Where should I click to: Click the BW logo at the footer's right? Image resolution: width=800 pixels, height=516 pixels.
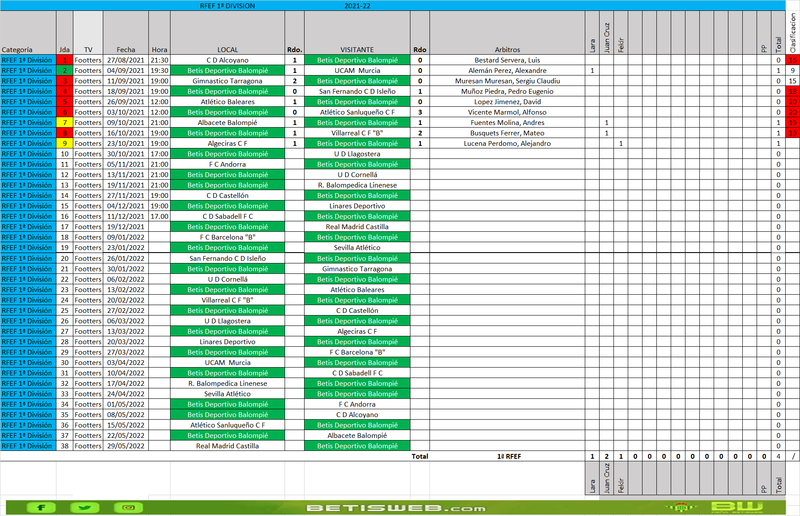[x=737, y=507]
